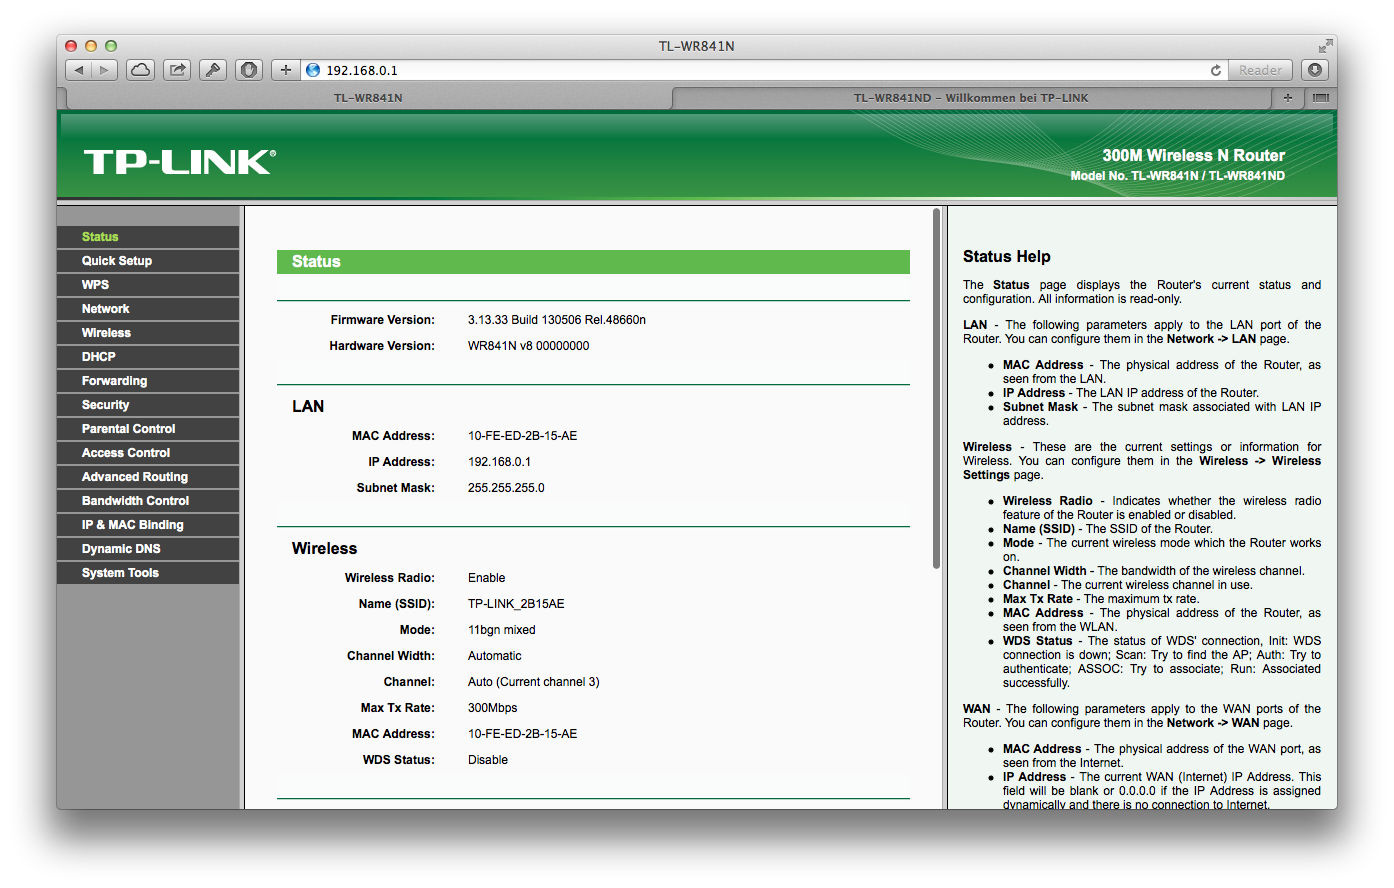Click hardware version WR841N v8 00000000

click(529, 346)
